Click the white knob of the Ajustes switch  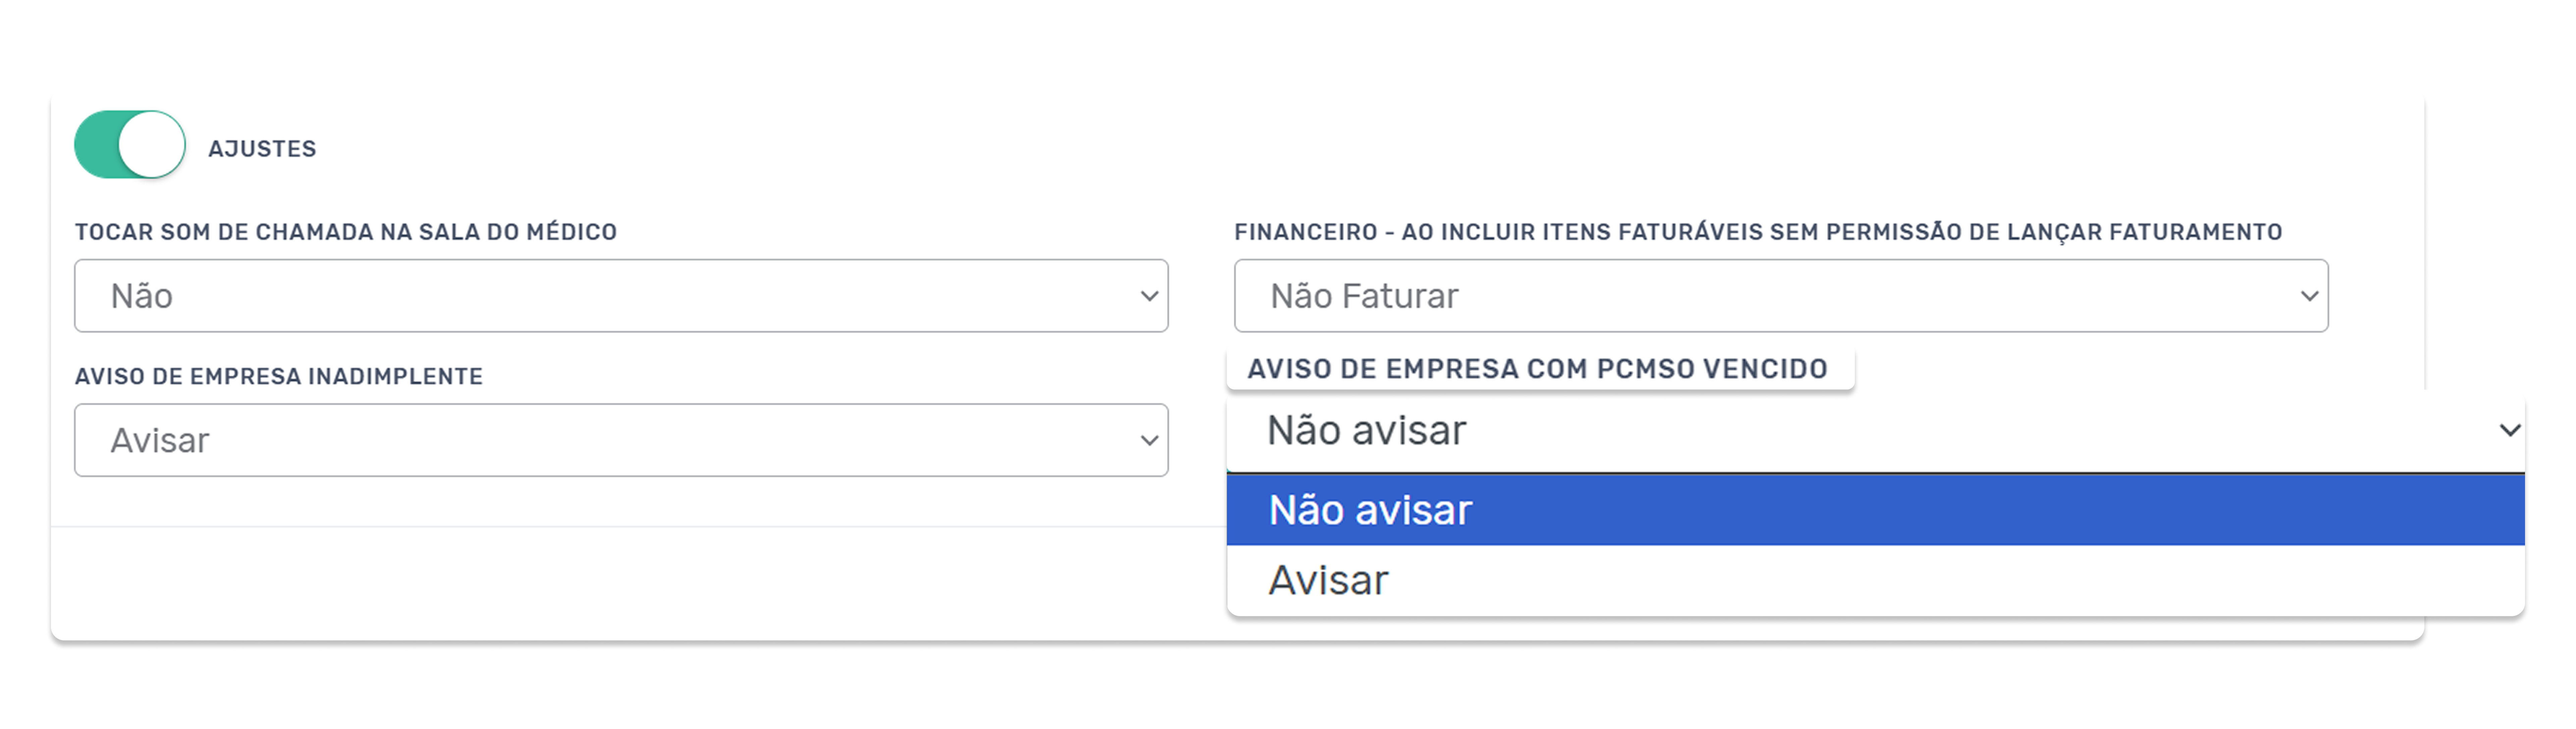tap(151, 145)
